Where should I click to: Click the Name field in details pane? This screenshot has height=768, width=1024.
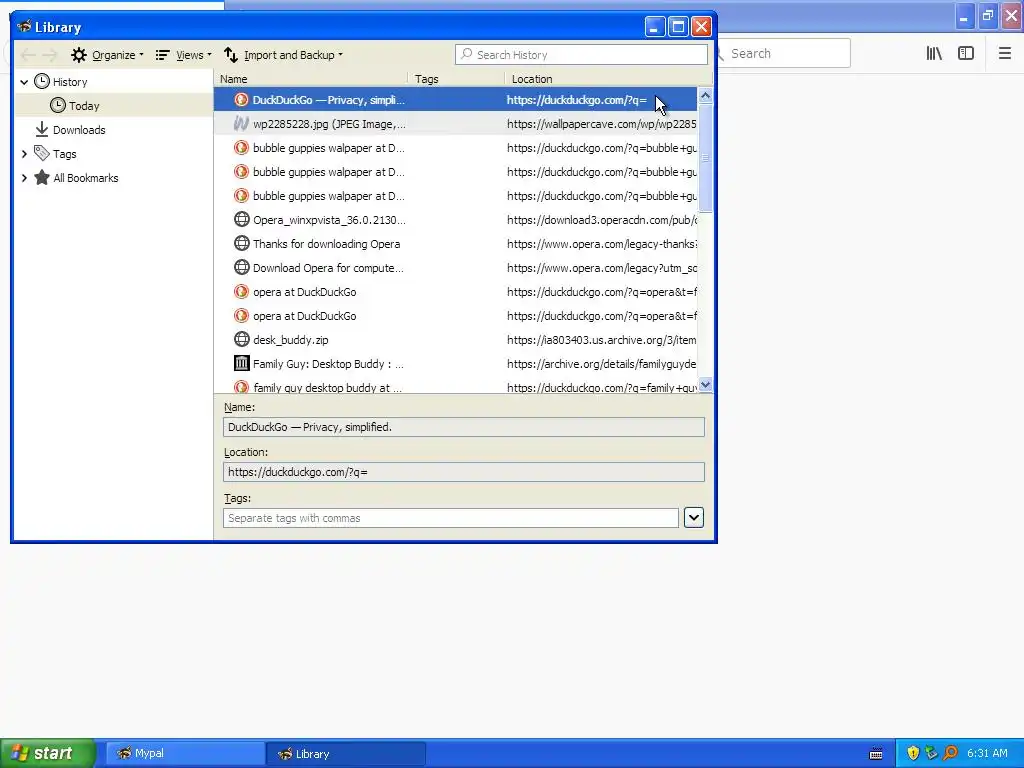(464, 427)
